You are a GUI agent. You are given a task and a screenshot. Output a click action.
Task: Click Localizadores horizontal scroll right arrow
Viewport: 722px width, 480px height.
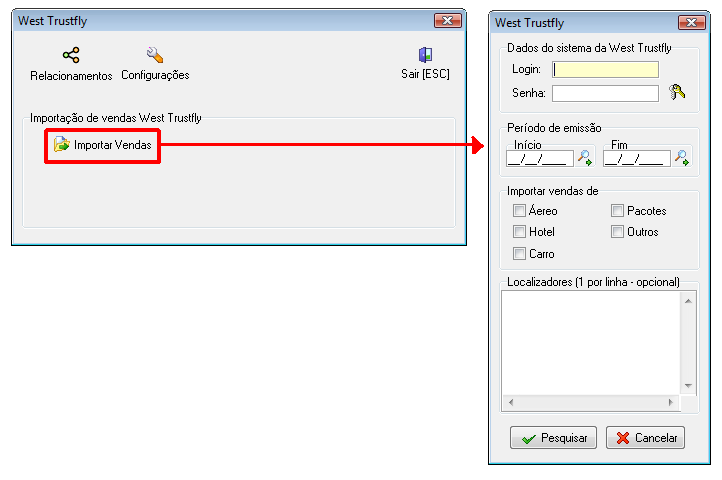[x=671, y=402]
